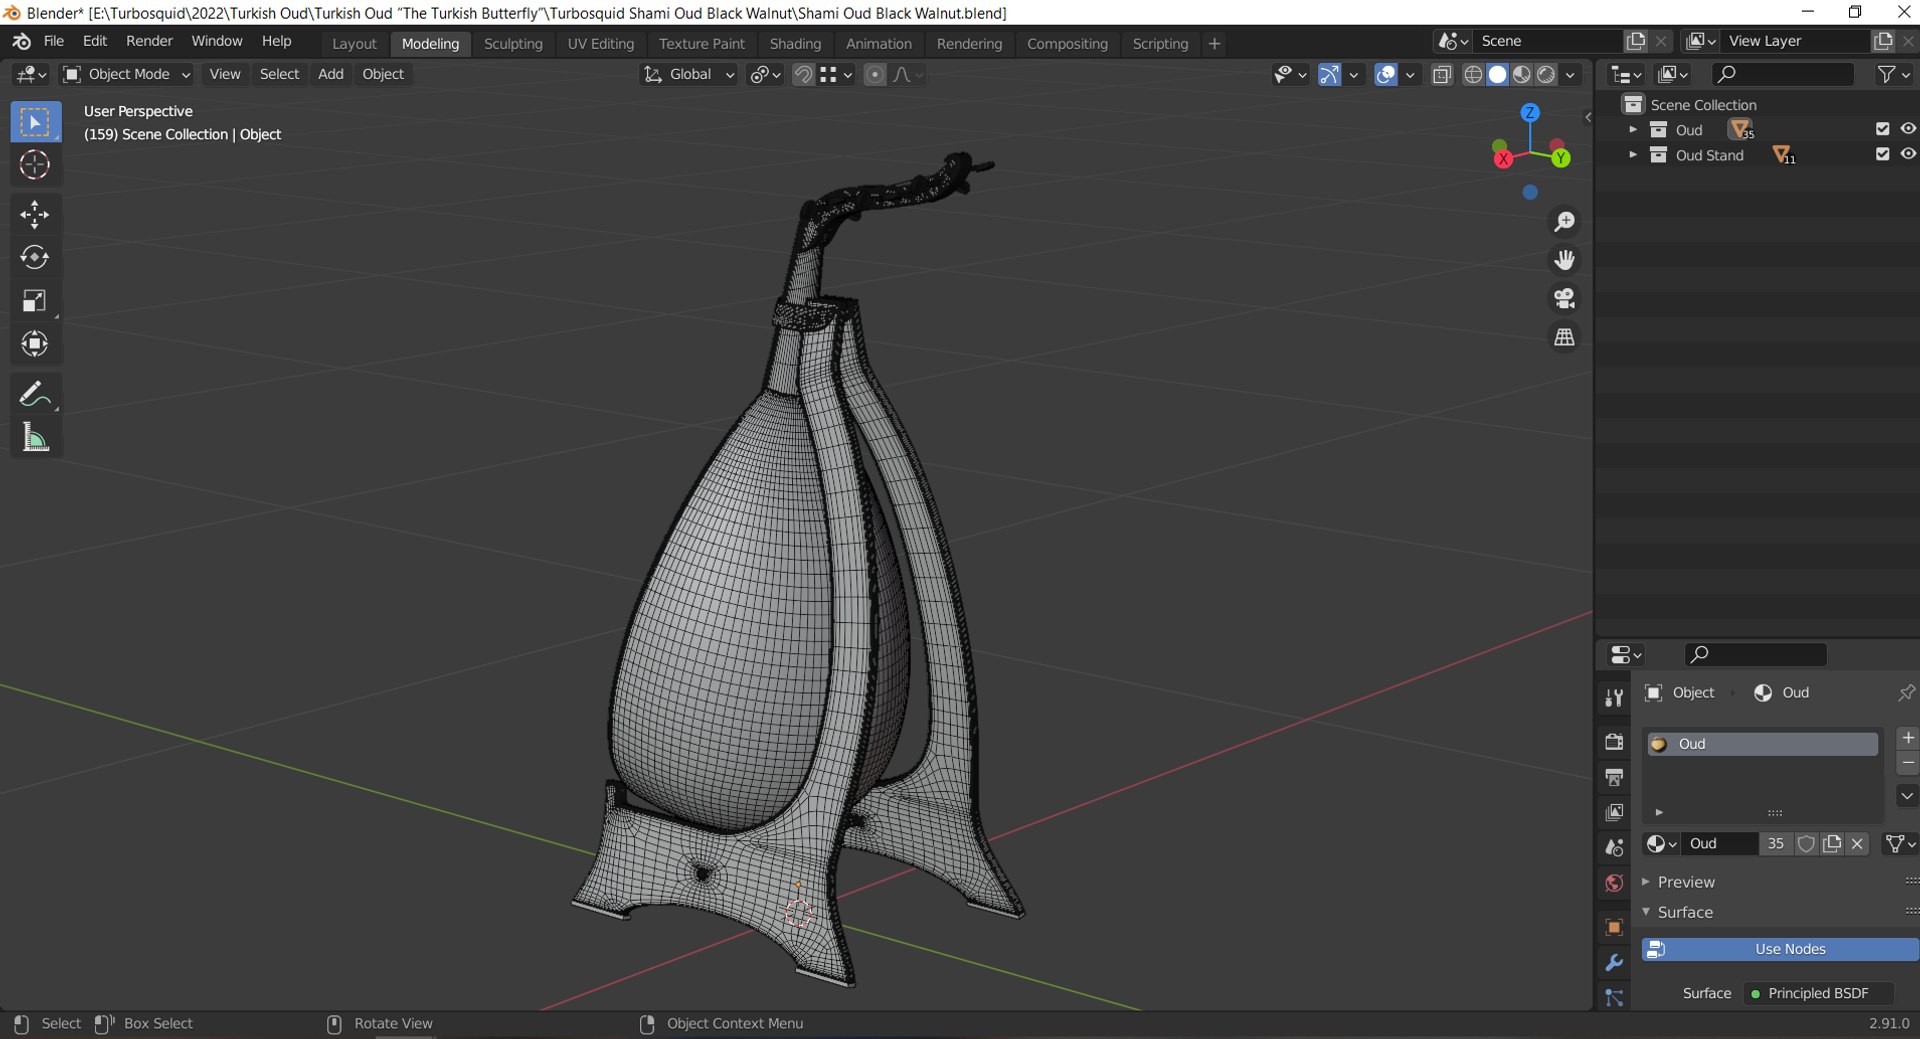
Task: Activate the Transform tool
Action: pyautogui.click(x=35, y=344)
